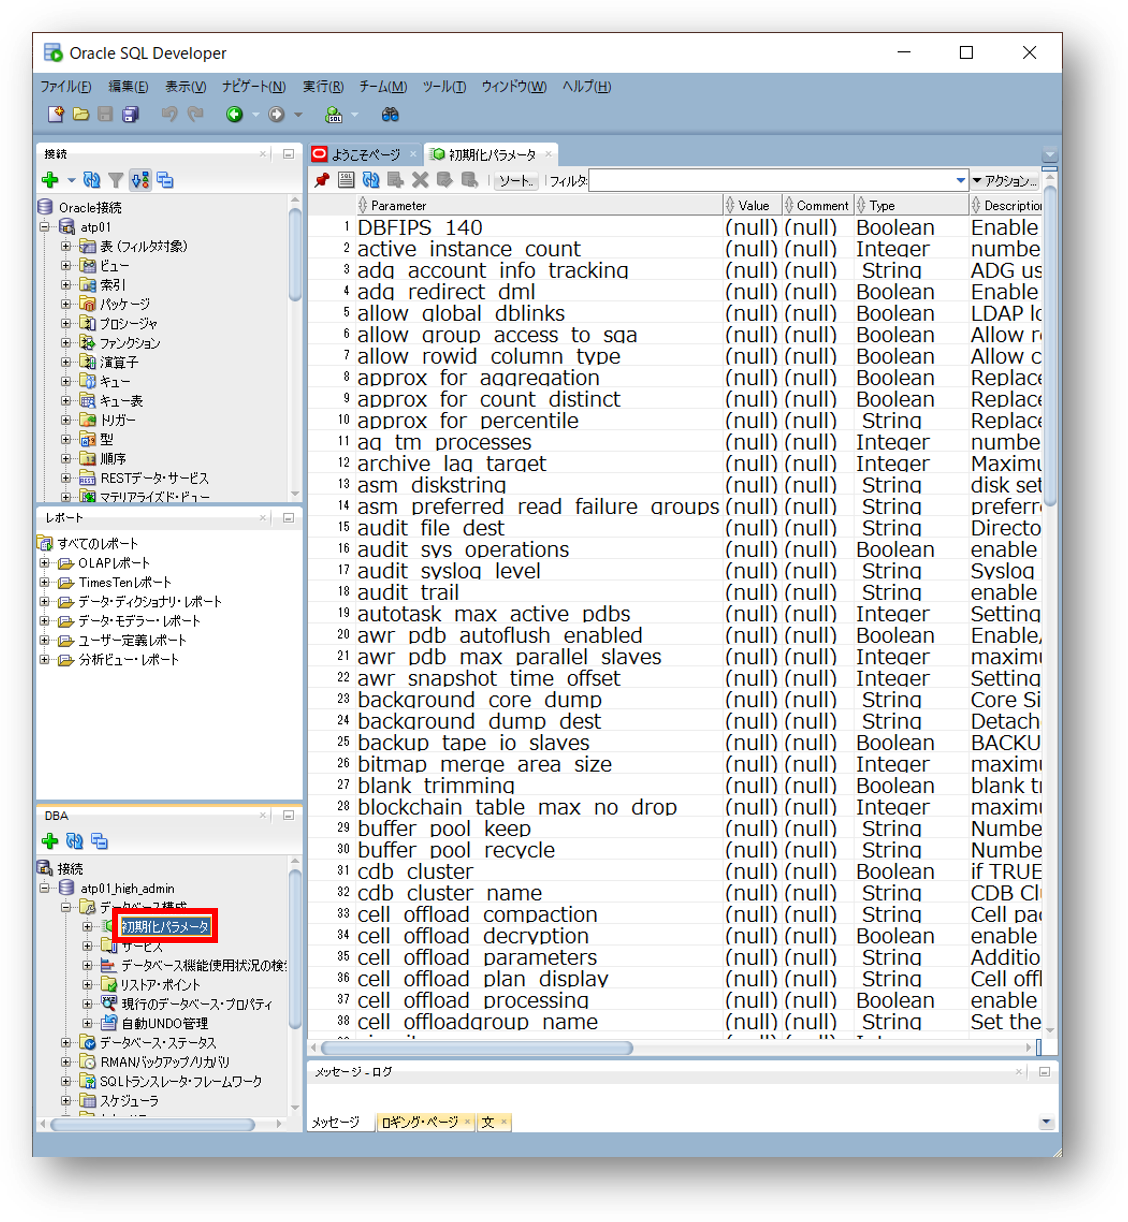Click into the フィルタ input field
Image resolution: width=1128 pixels, height=1222 pixels.
point(770,181)
